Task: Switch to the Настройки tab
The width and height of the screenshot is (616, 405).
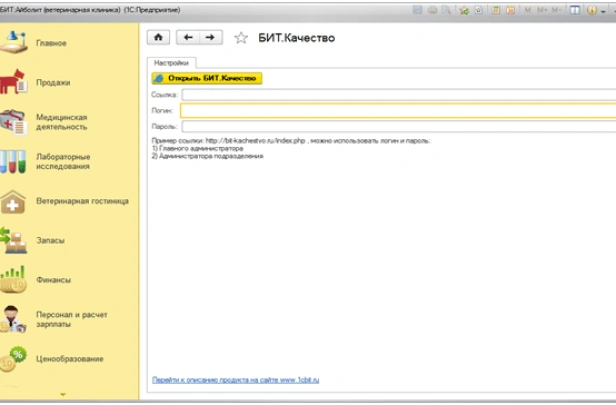Action: click(170, 63)
